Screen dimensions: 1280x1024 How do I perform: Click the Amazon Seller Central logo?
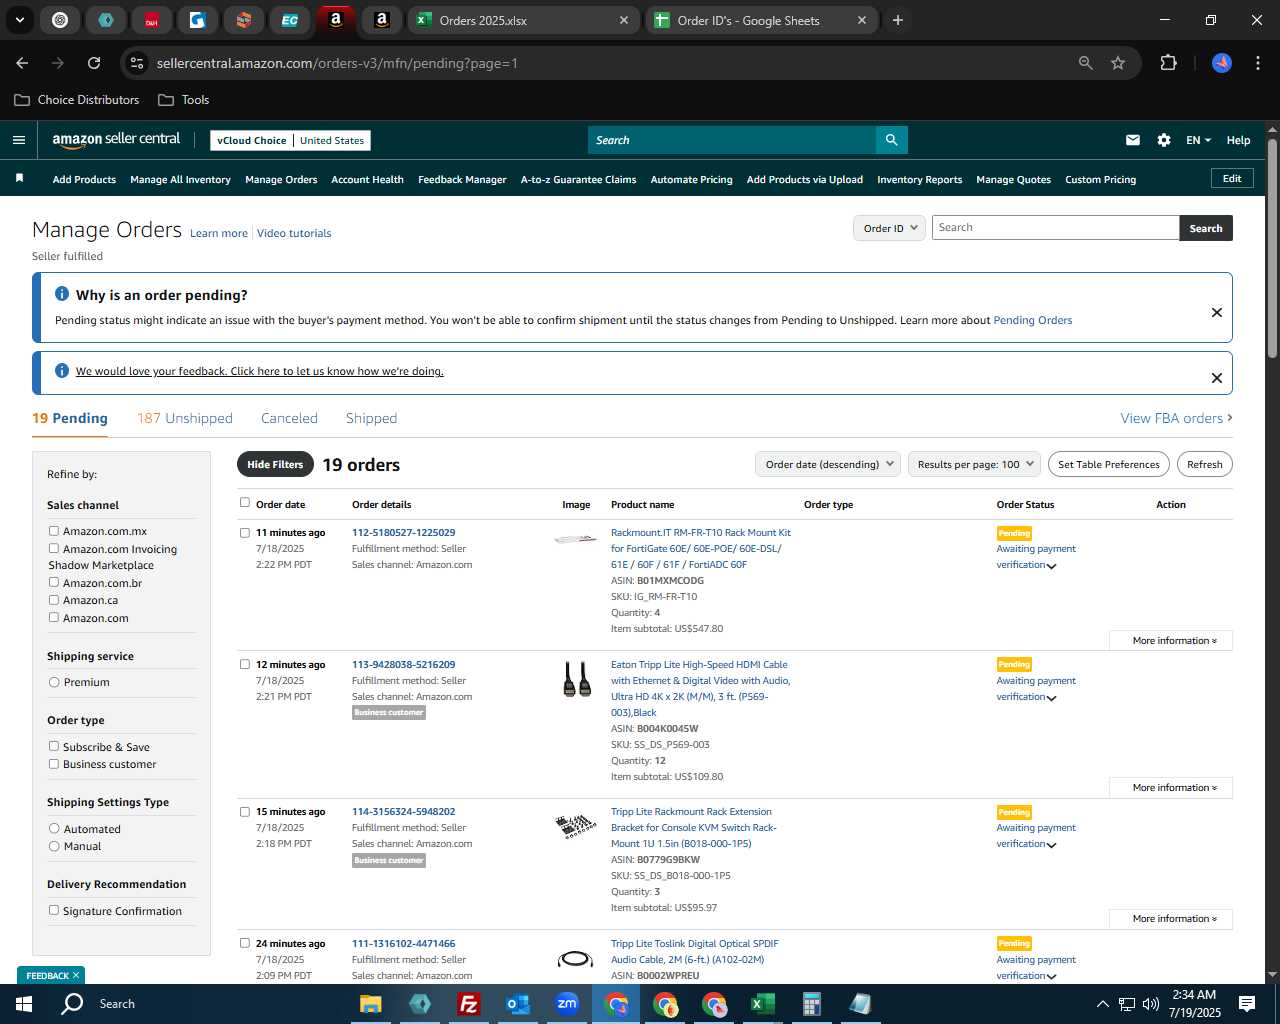point(116,140)
